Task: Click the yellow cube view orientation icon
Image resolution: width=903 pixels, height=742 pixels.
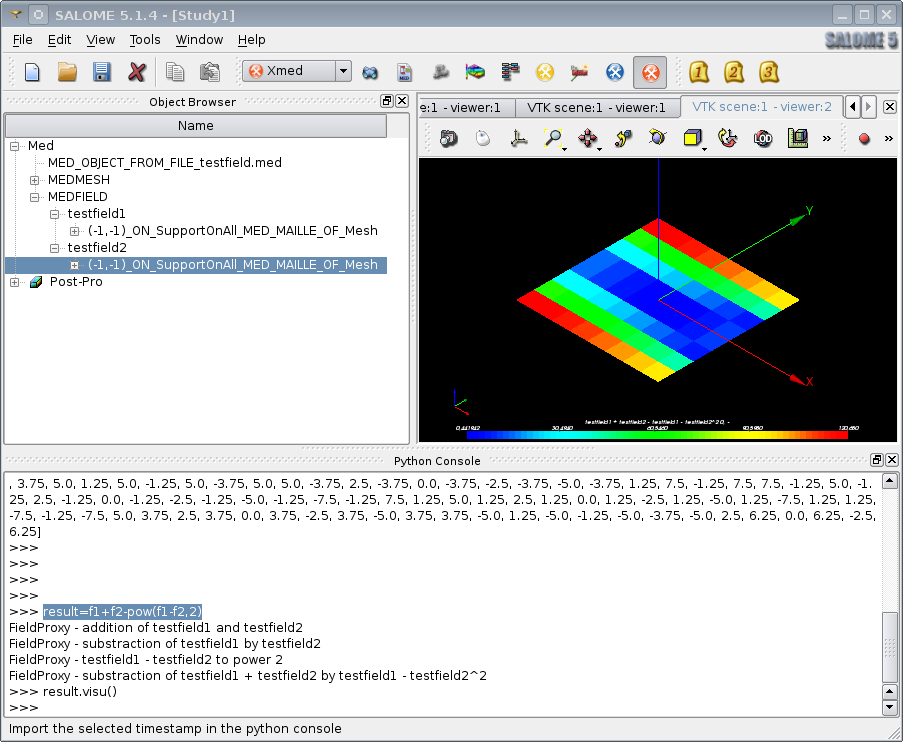Action: point(693,138)
